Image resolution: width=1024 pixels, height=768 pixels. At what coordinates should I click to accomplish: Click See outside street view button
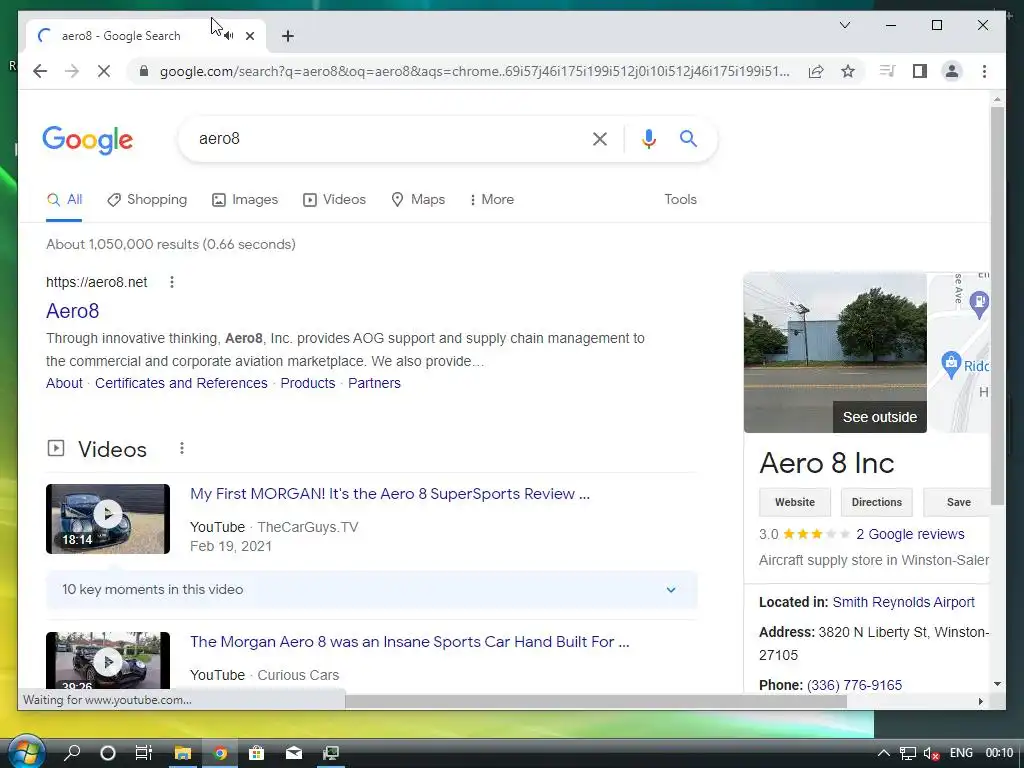[x=880, y=417]
